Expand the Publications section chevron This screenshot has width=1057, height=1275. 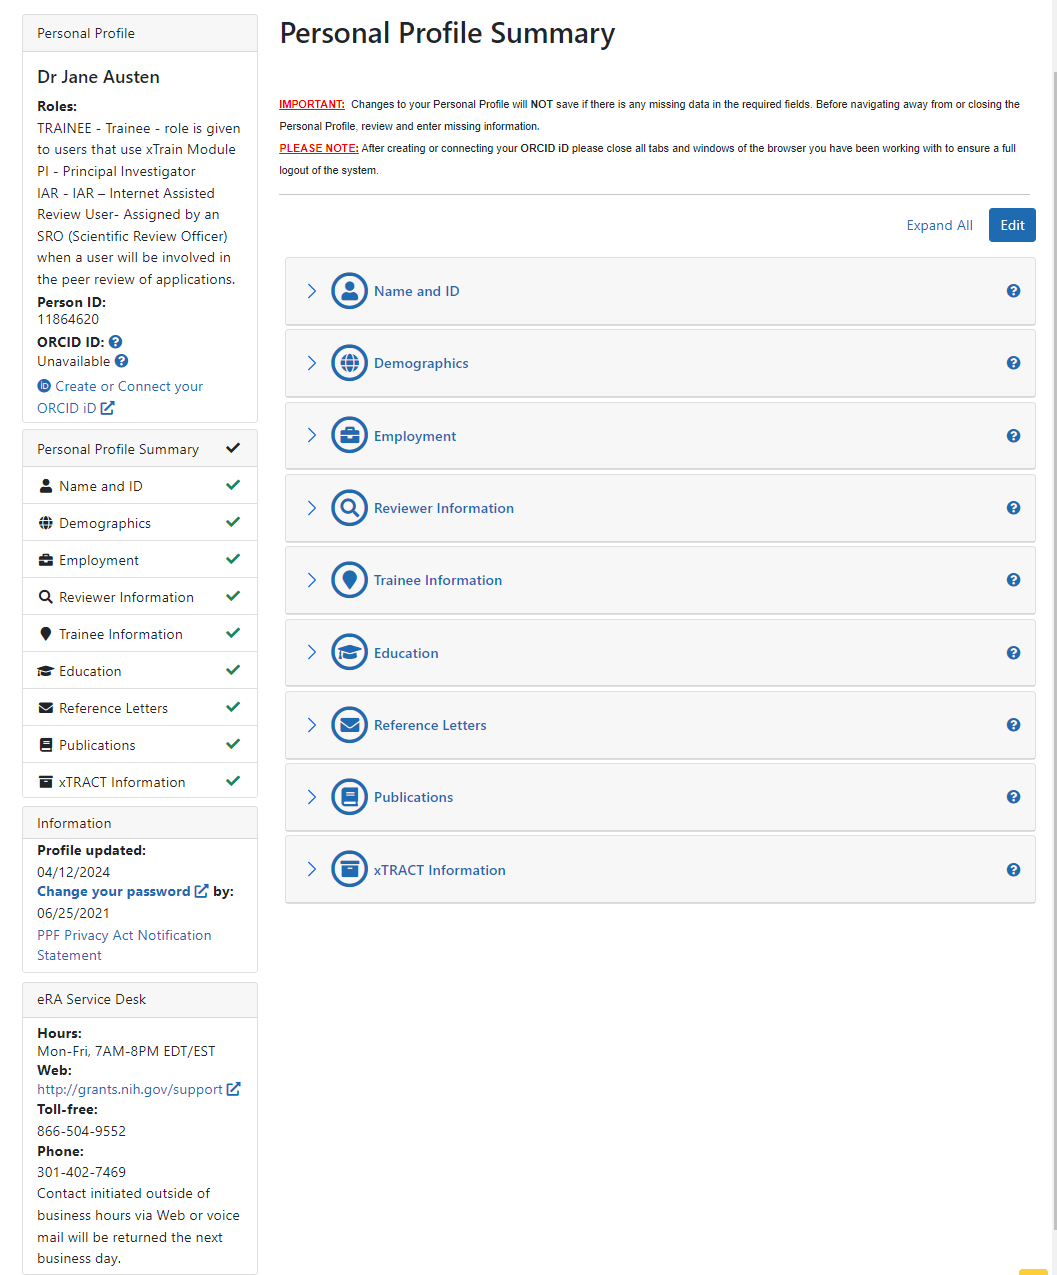(x=311, y=797)
